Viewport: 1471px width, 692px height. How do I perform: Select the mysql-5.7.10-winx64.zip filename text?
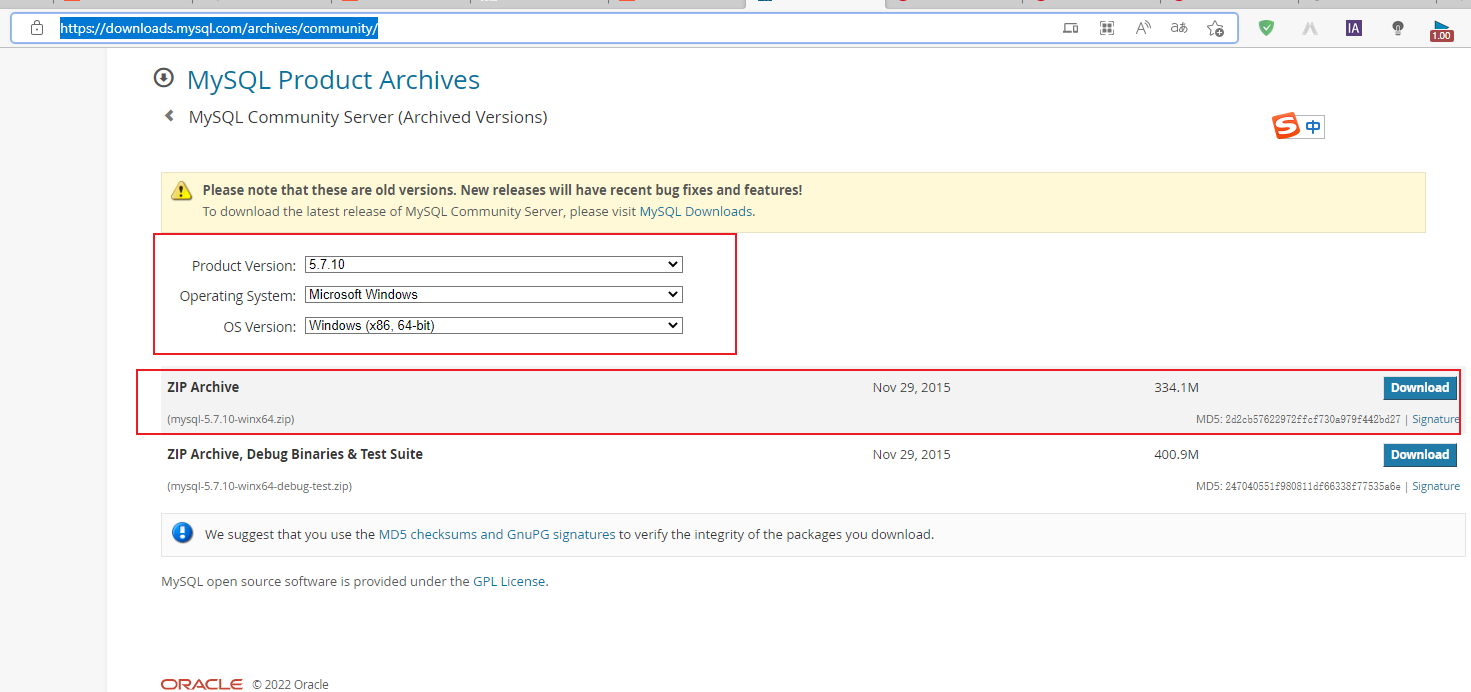click(x=231, y=420)
